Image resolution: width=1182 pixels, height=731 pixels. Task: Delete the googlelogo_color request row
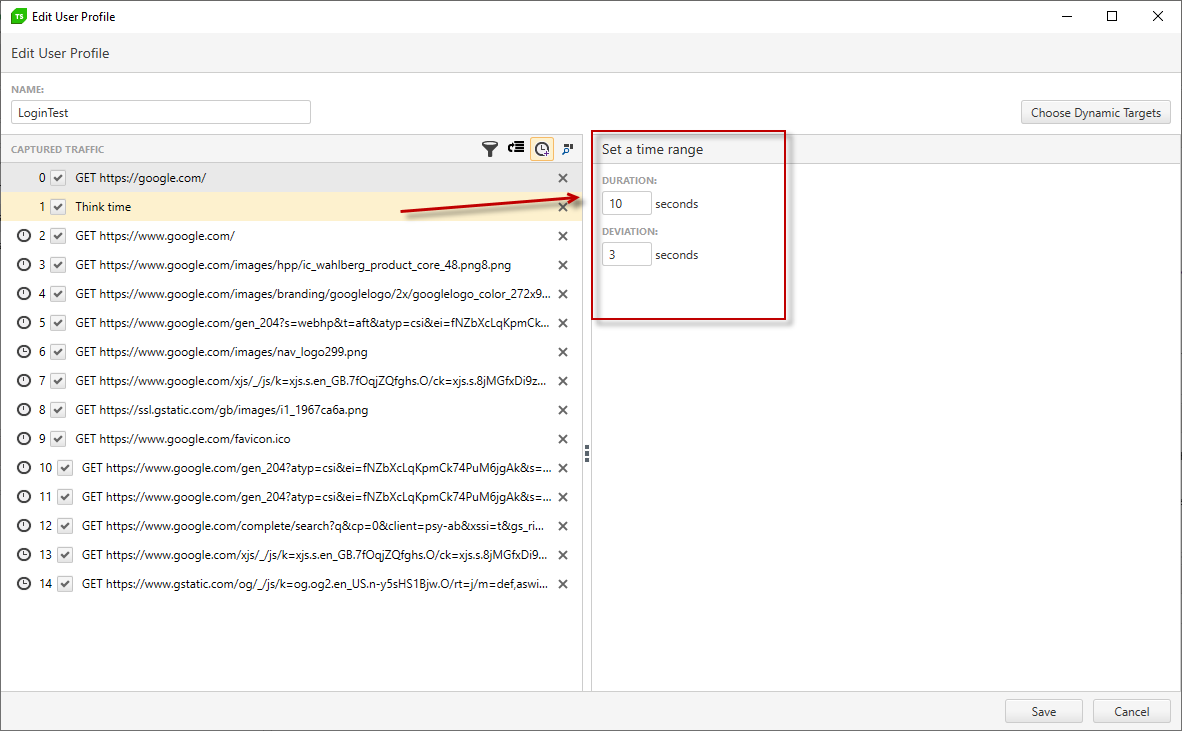tap(562, 294)
